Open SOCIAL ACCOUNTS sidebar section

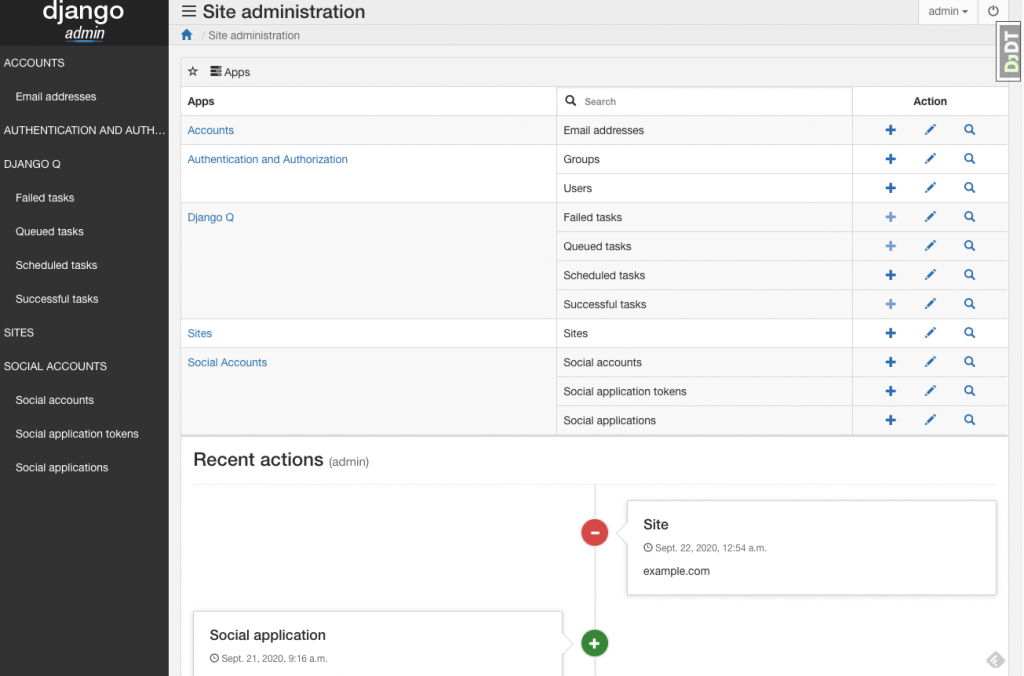[55, 366]
